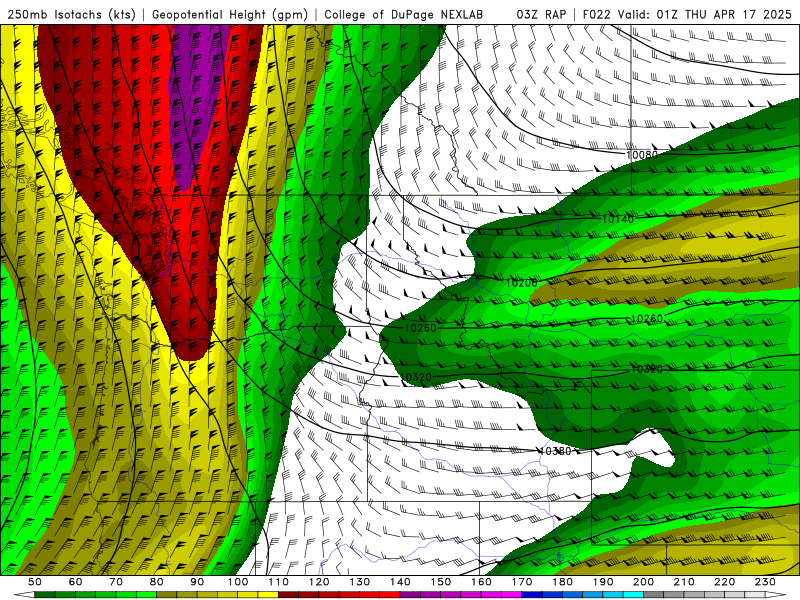Select the 10380 contour label
Viewport: 800px width, 600px height.
click(555, 451)
